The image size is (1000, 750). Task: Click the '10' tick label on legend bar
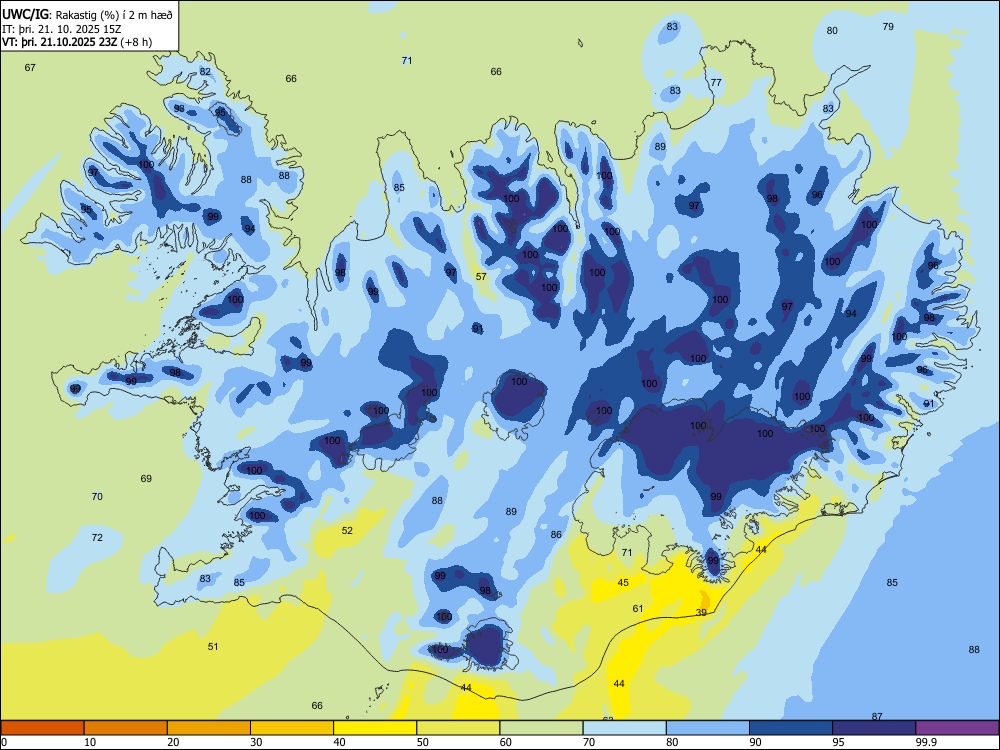90,742
